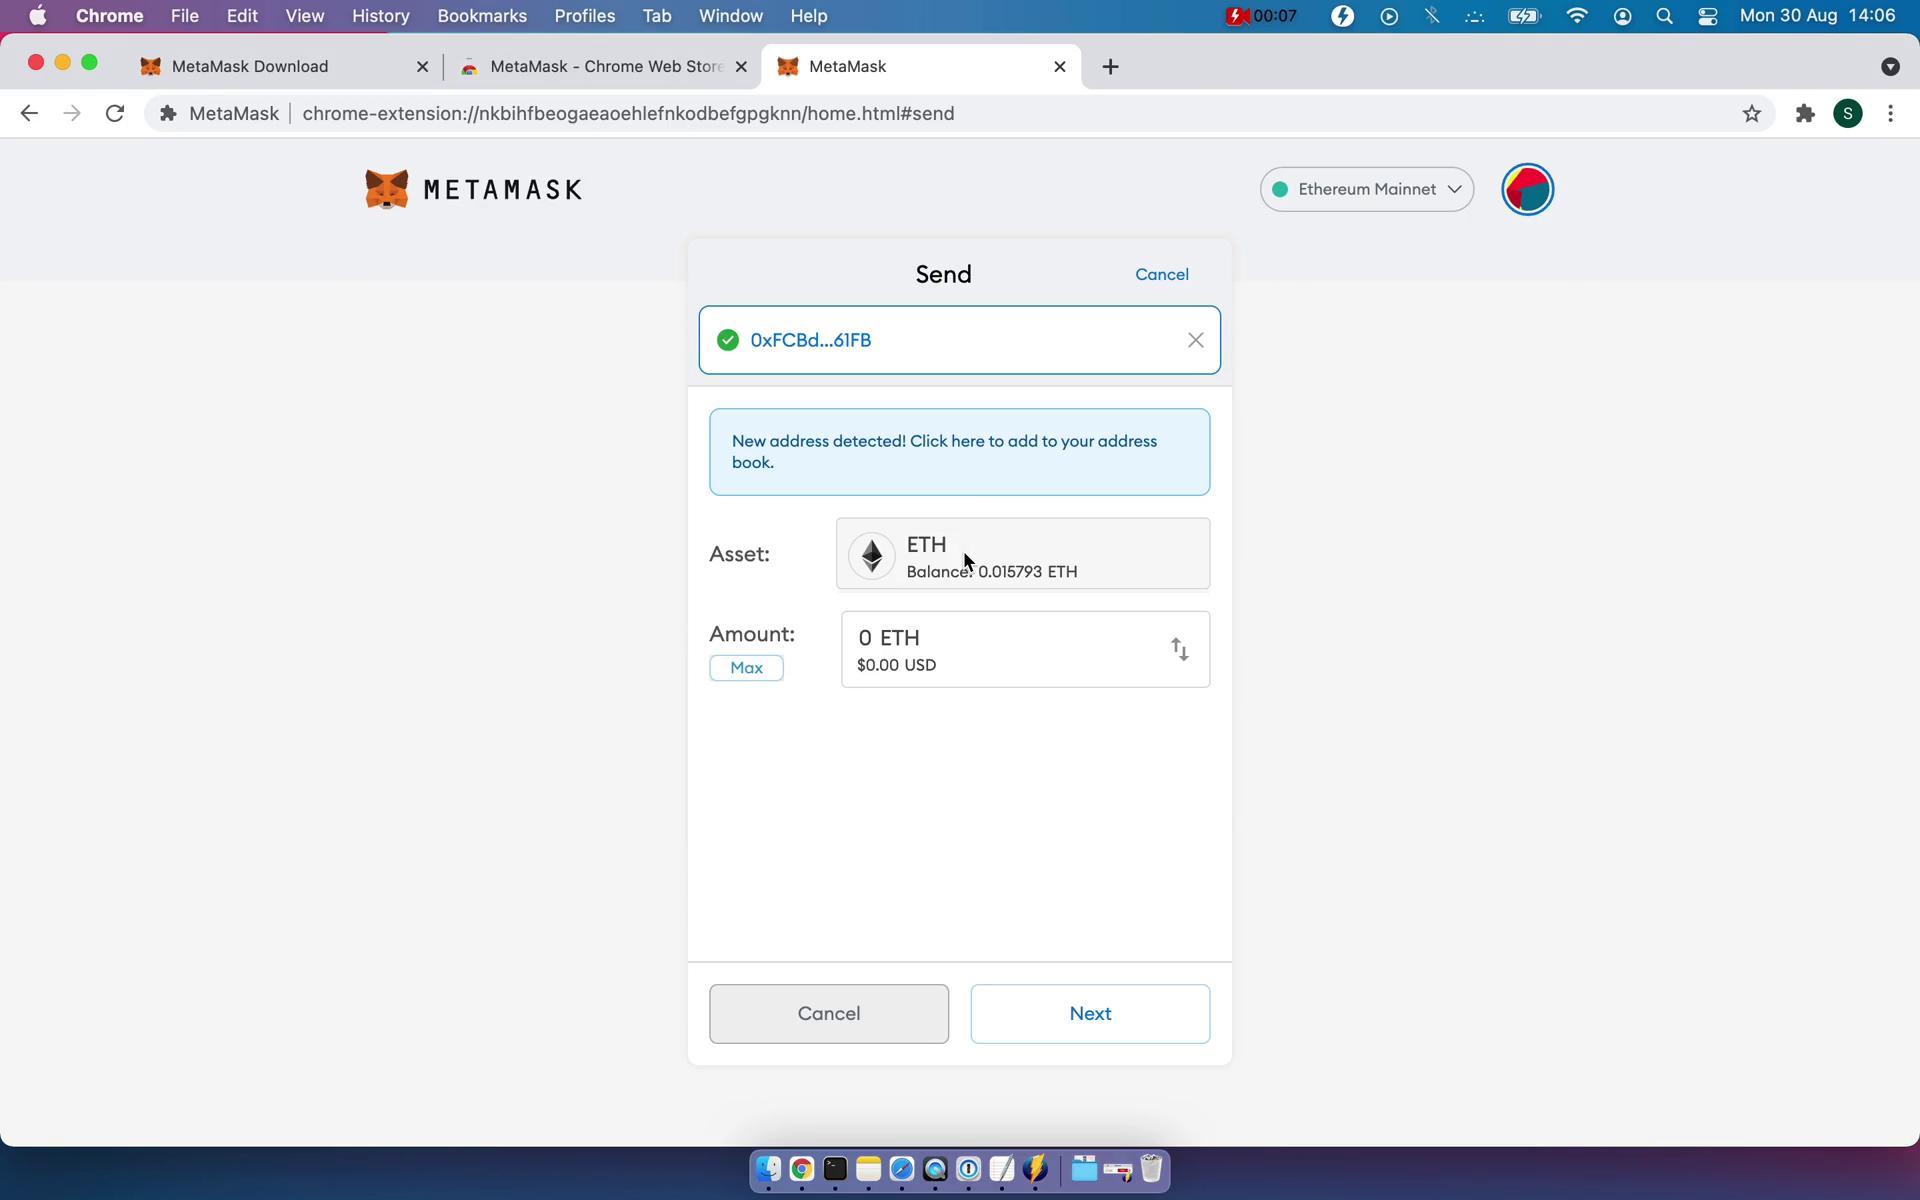Toggle visibility of address book notification
This screenshot has height=1200, width=1920.
click(959, 451)
